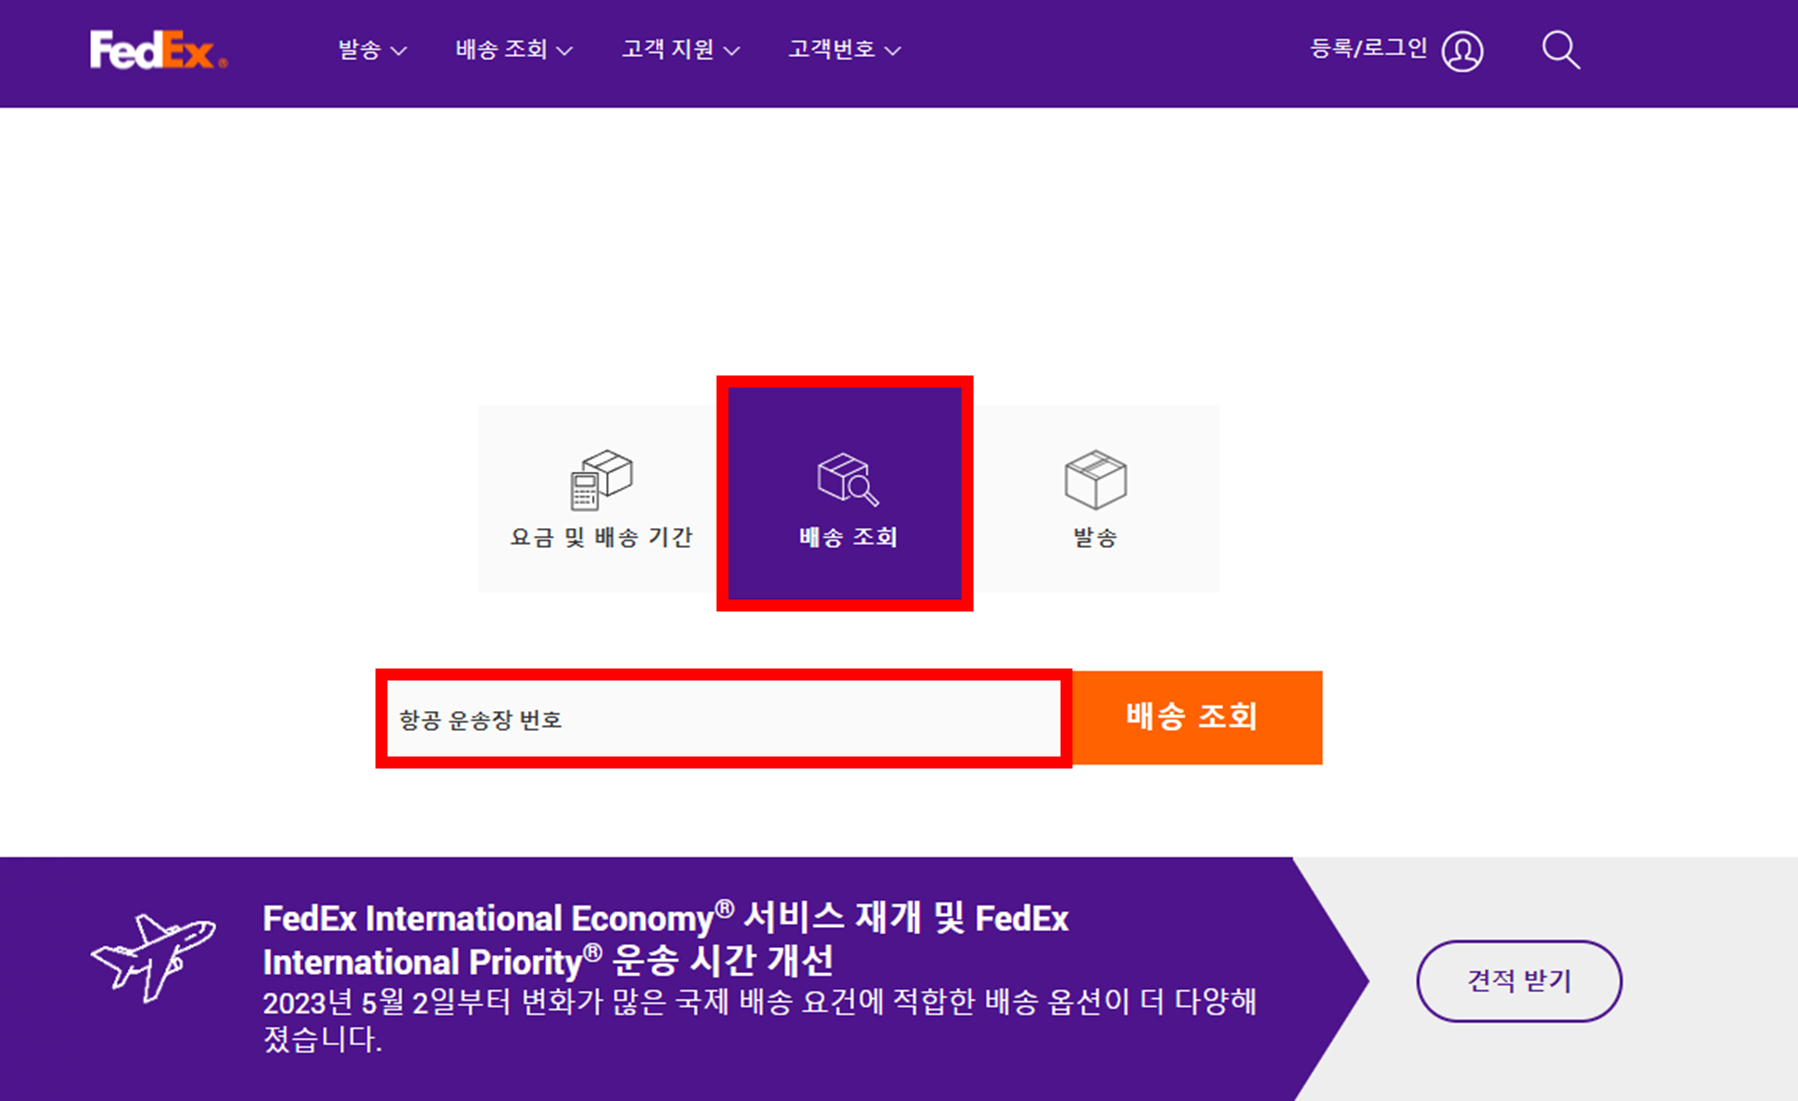This screenshot has height=1101, width=1798.
Task: Click the FedEx logo
Action: pos(155,50)
